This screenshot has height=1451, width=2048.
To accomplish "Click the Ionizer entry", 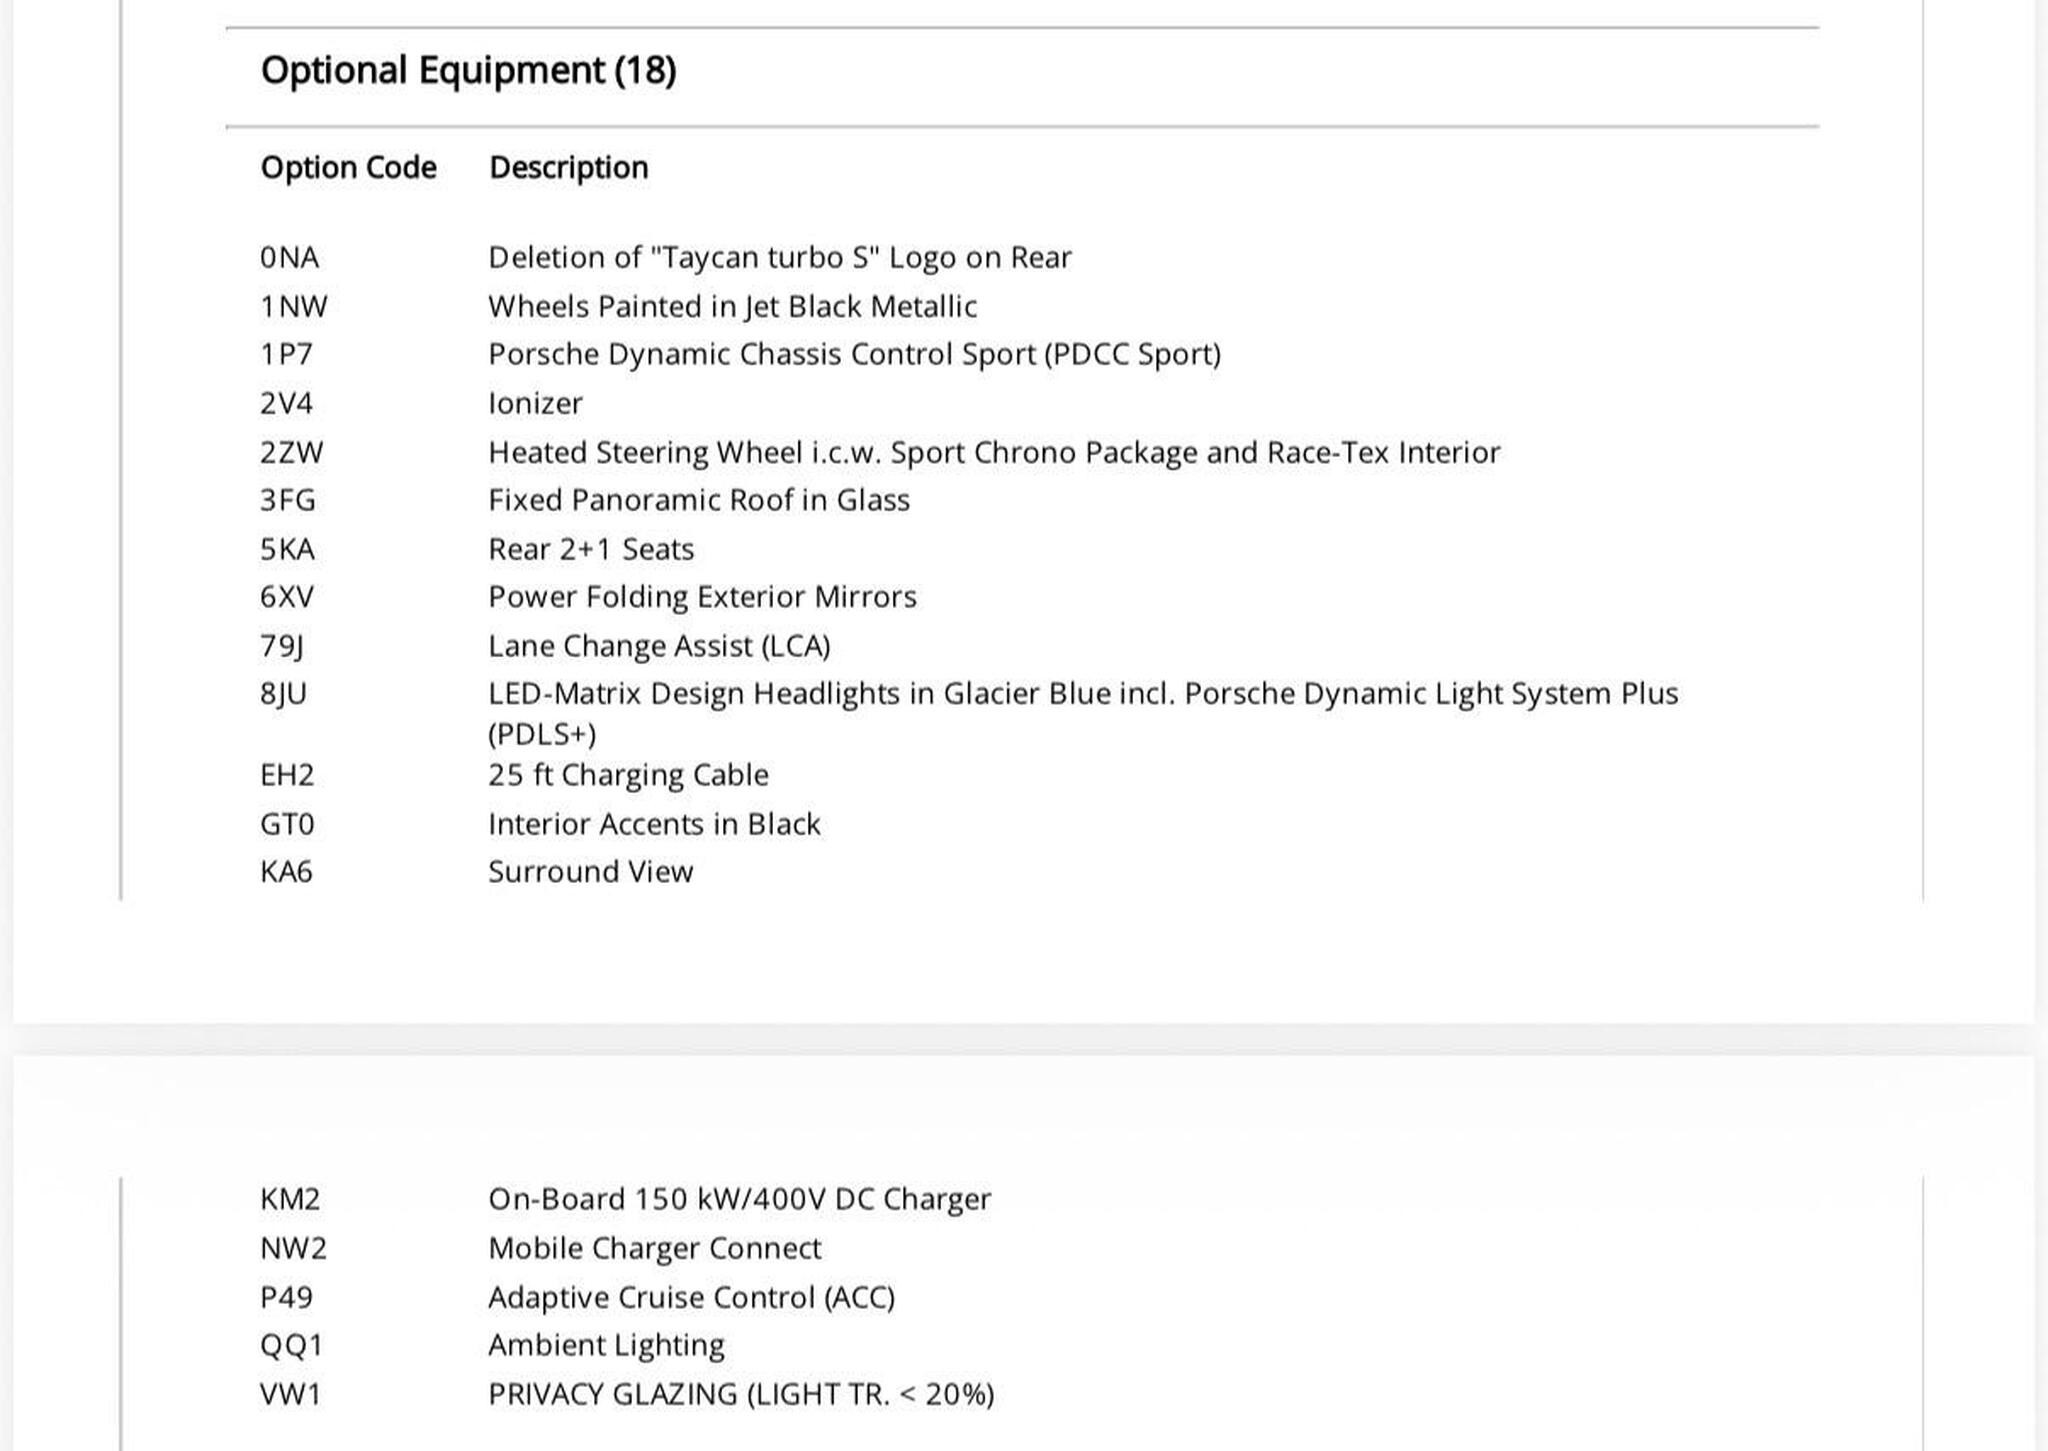I will [535, 403].
